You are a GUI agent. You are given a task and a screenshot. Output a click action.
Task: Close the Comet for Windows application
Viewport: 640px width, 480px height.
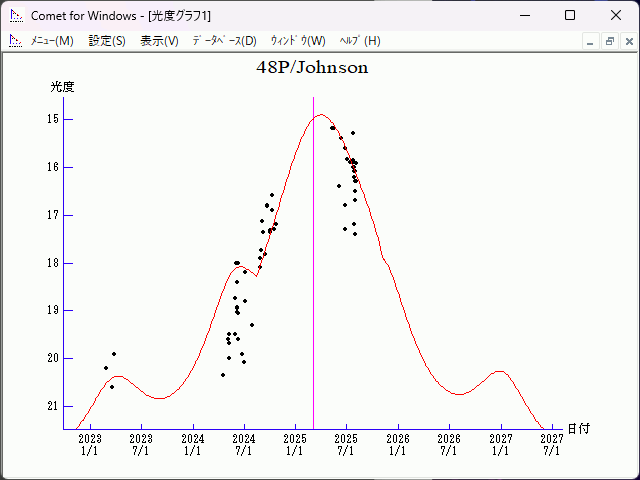coord(615,16)
